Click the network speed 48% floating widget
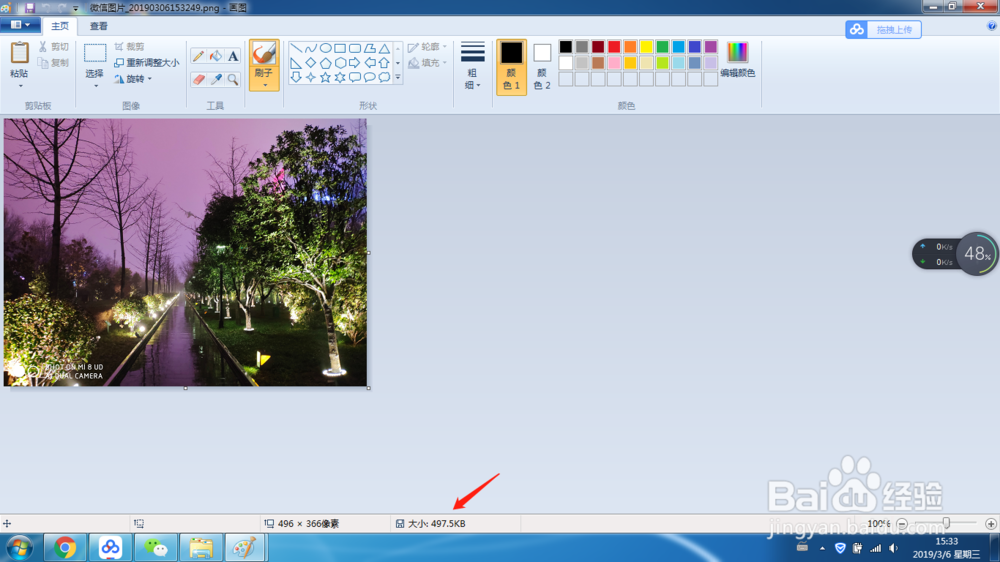1000x562 pixels. pos(954,254)
